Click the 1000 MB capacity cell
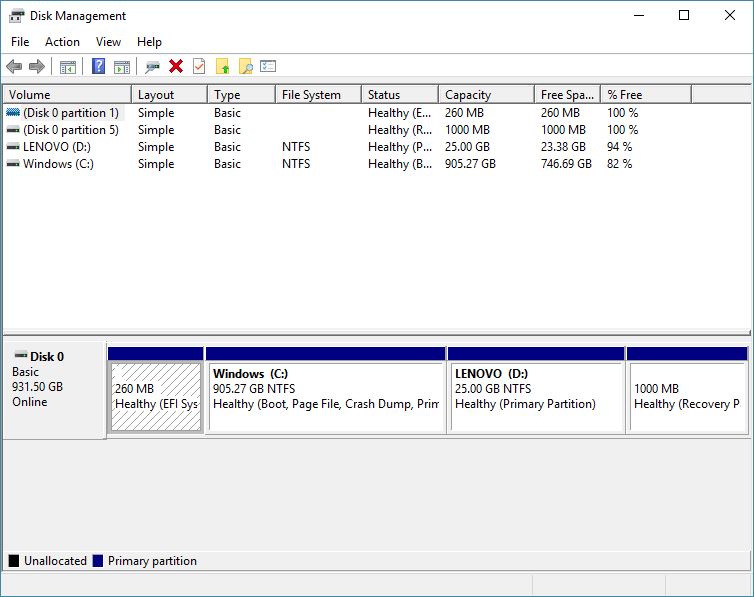This screenshot has width=754, height=597. click(x=467, y=130)
